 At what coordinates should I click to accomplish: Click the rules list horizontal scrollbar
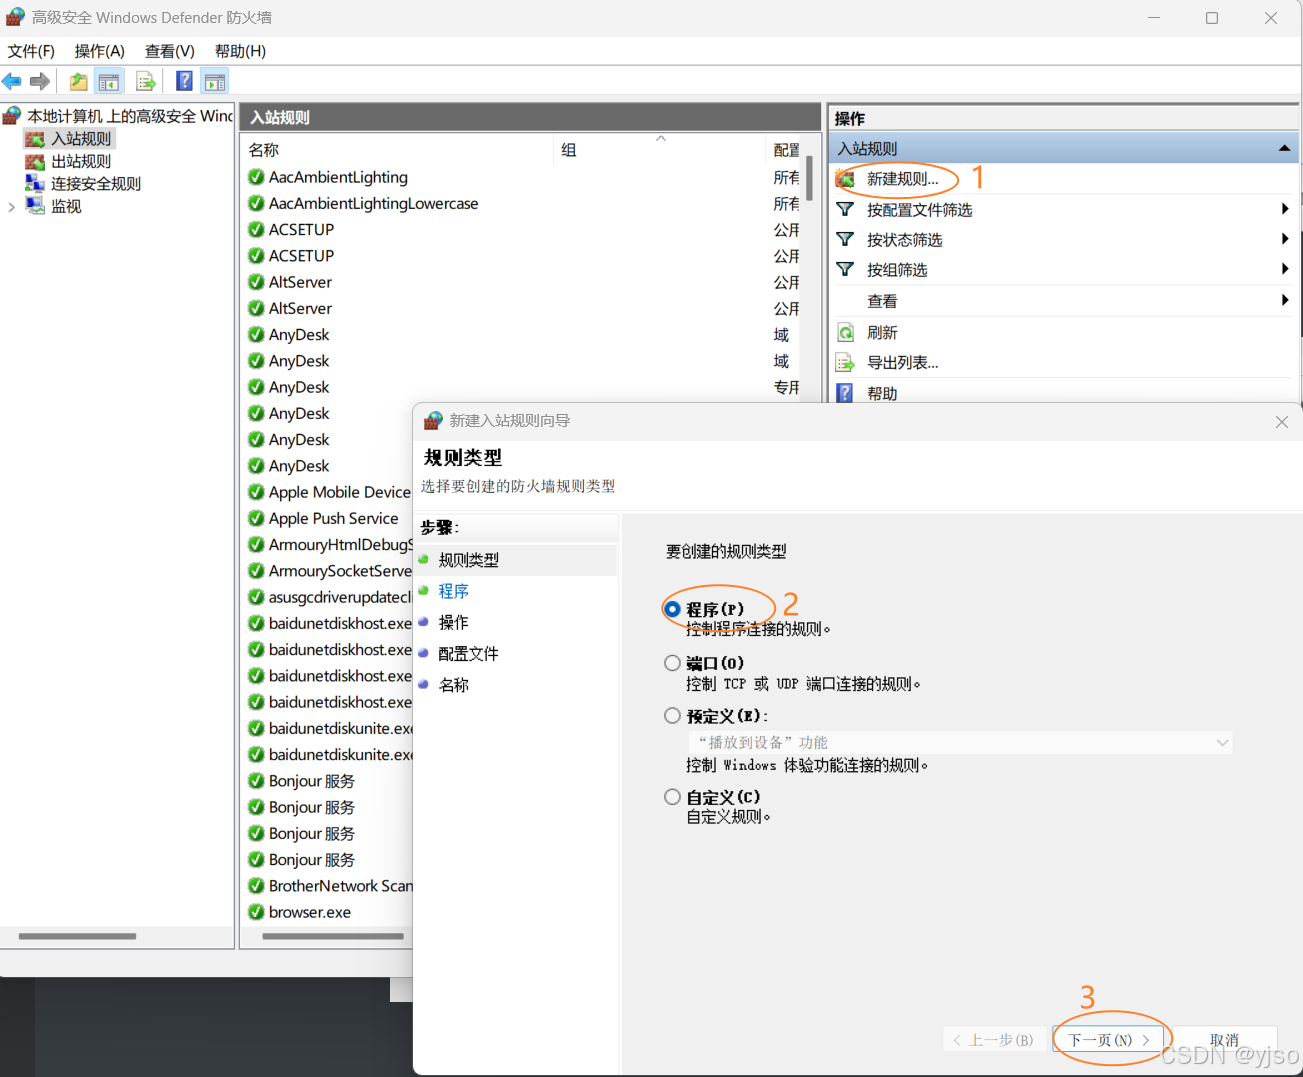click(333, 937)
